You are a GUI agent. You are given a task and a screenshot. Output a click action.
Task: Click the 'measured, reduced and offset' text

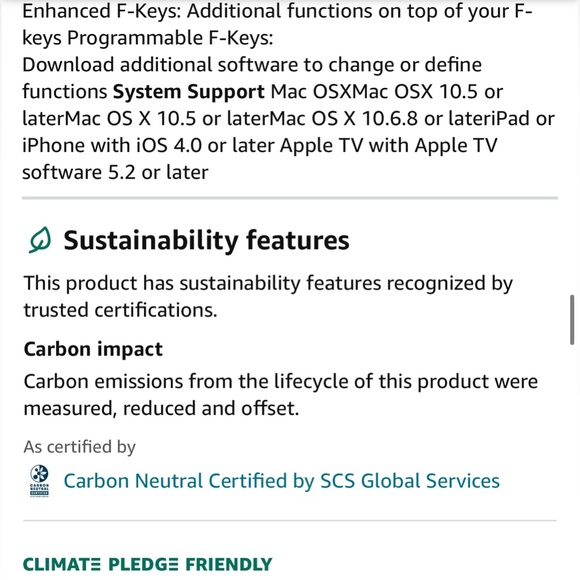(161, 408)
